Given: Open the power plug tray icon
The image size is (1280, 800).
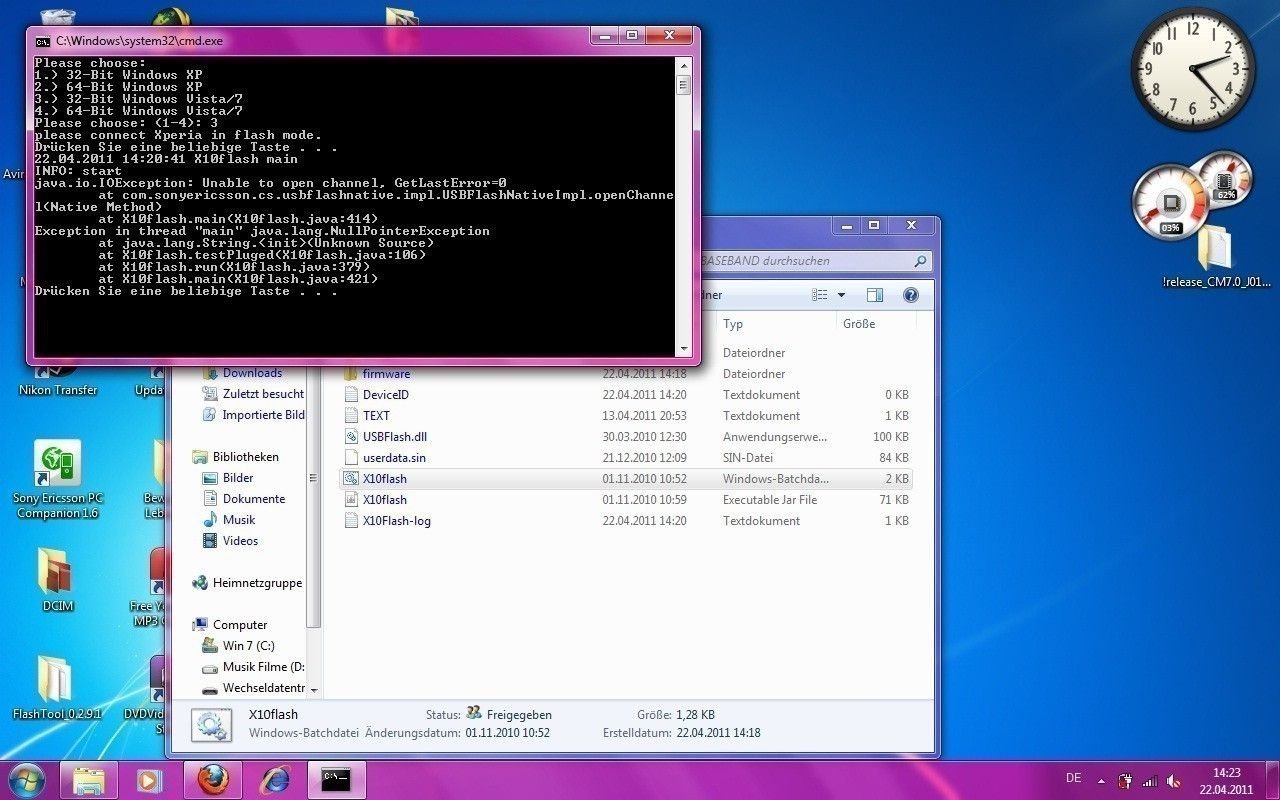Looking at the screenshot, I should click(1125, 780).
